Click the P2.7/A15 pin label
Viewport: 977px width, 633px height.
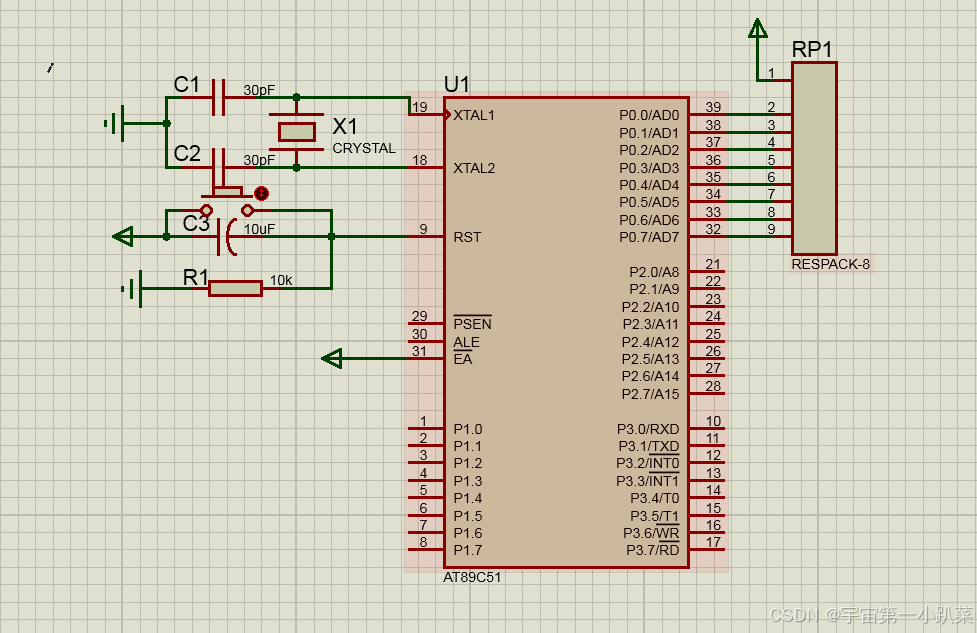pyautogui.click(x=650, y=394)
